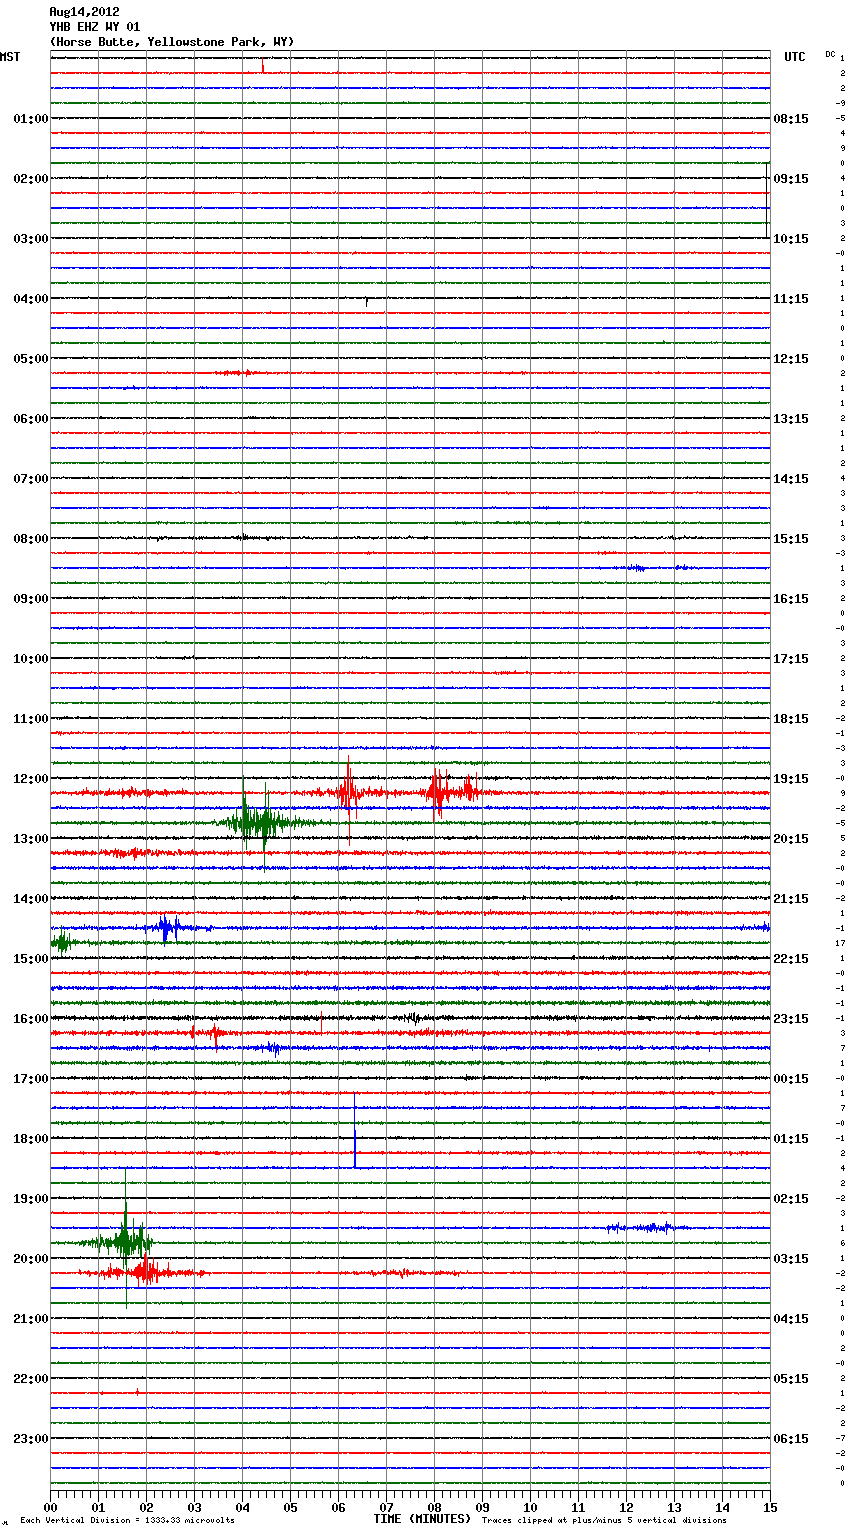The width and height of the screenshot is (850, 1534).
Task: Select the 22:00 MST time label
Action: click(30, 1378)
